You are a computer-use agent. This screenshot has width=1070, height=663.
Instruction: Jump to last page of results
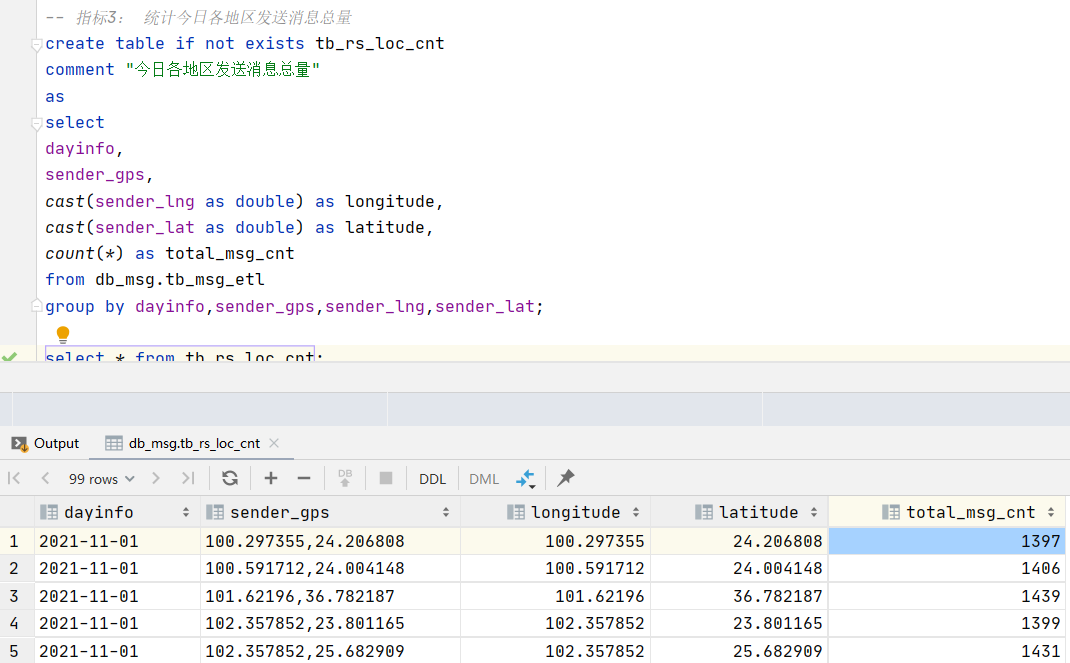click(188, 478)
